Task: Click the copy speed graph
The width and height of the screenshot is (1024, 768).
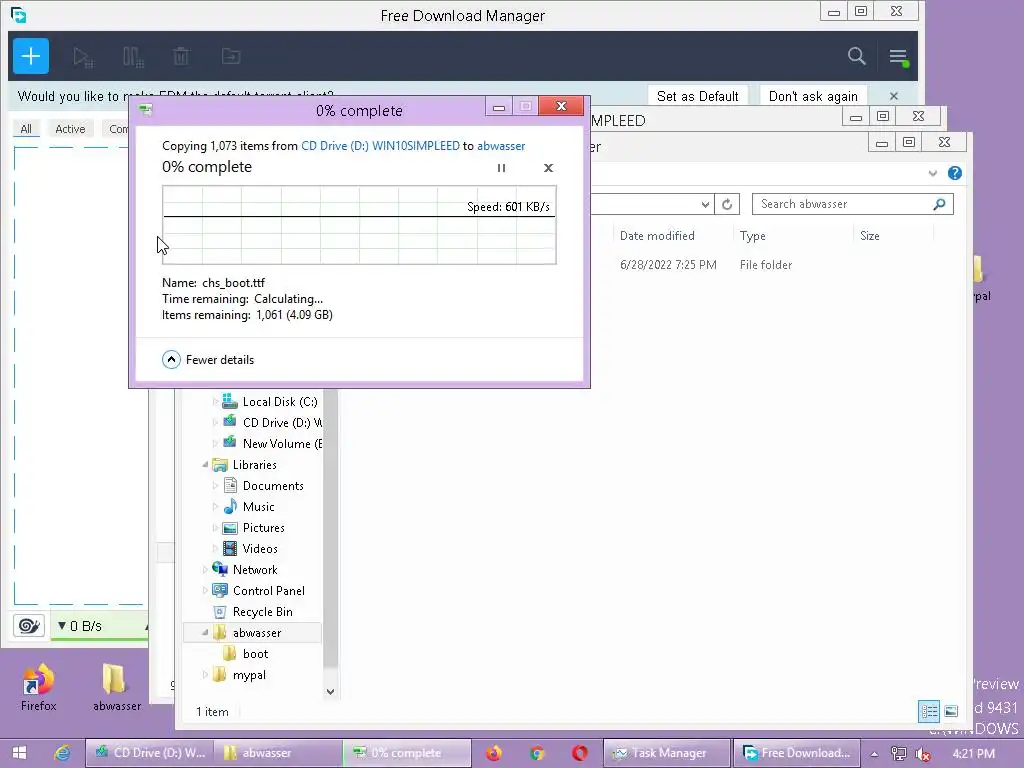Action: [x=359, y=225]
